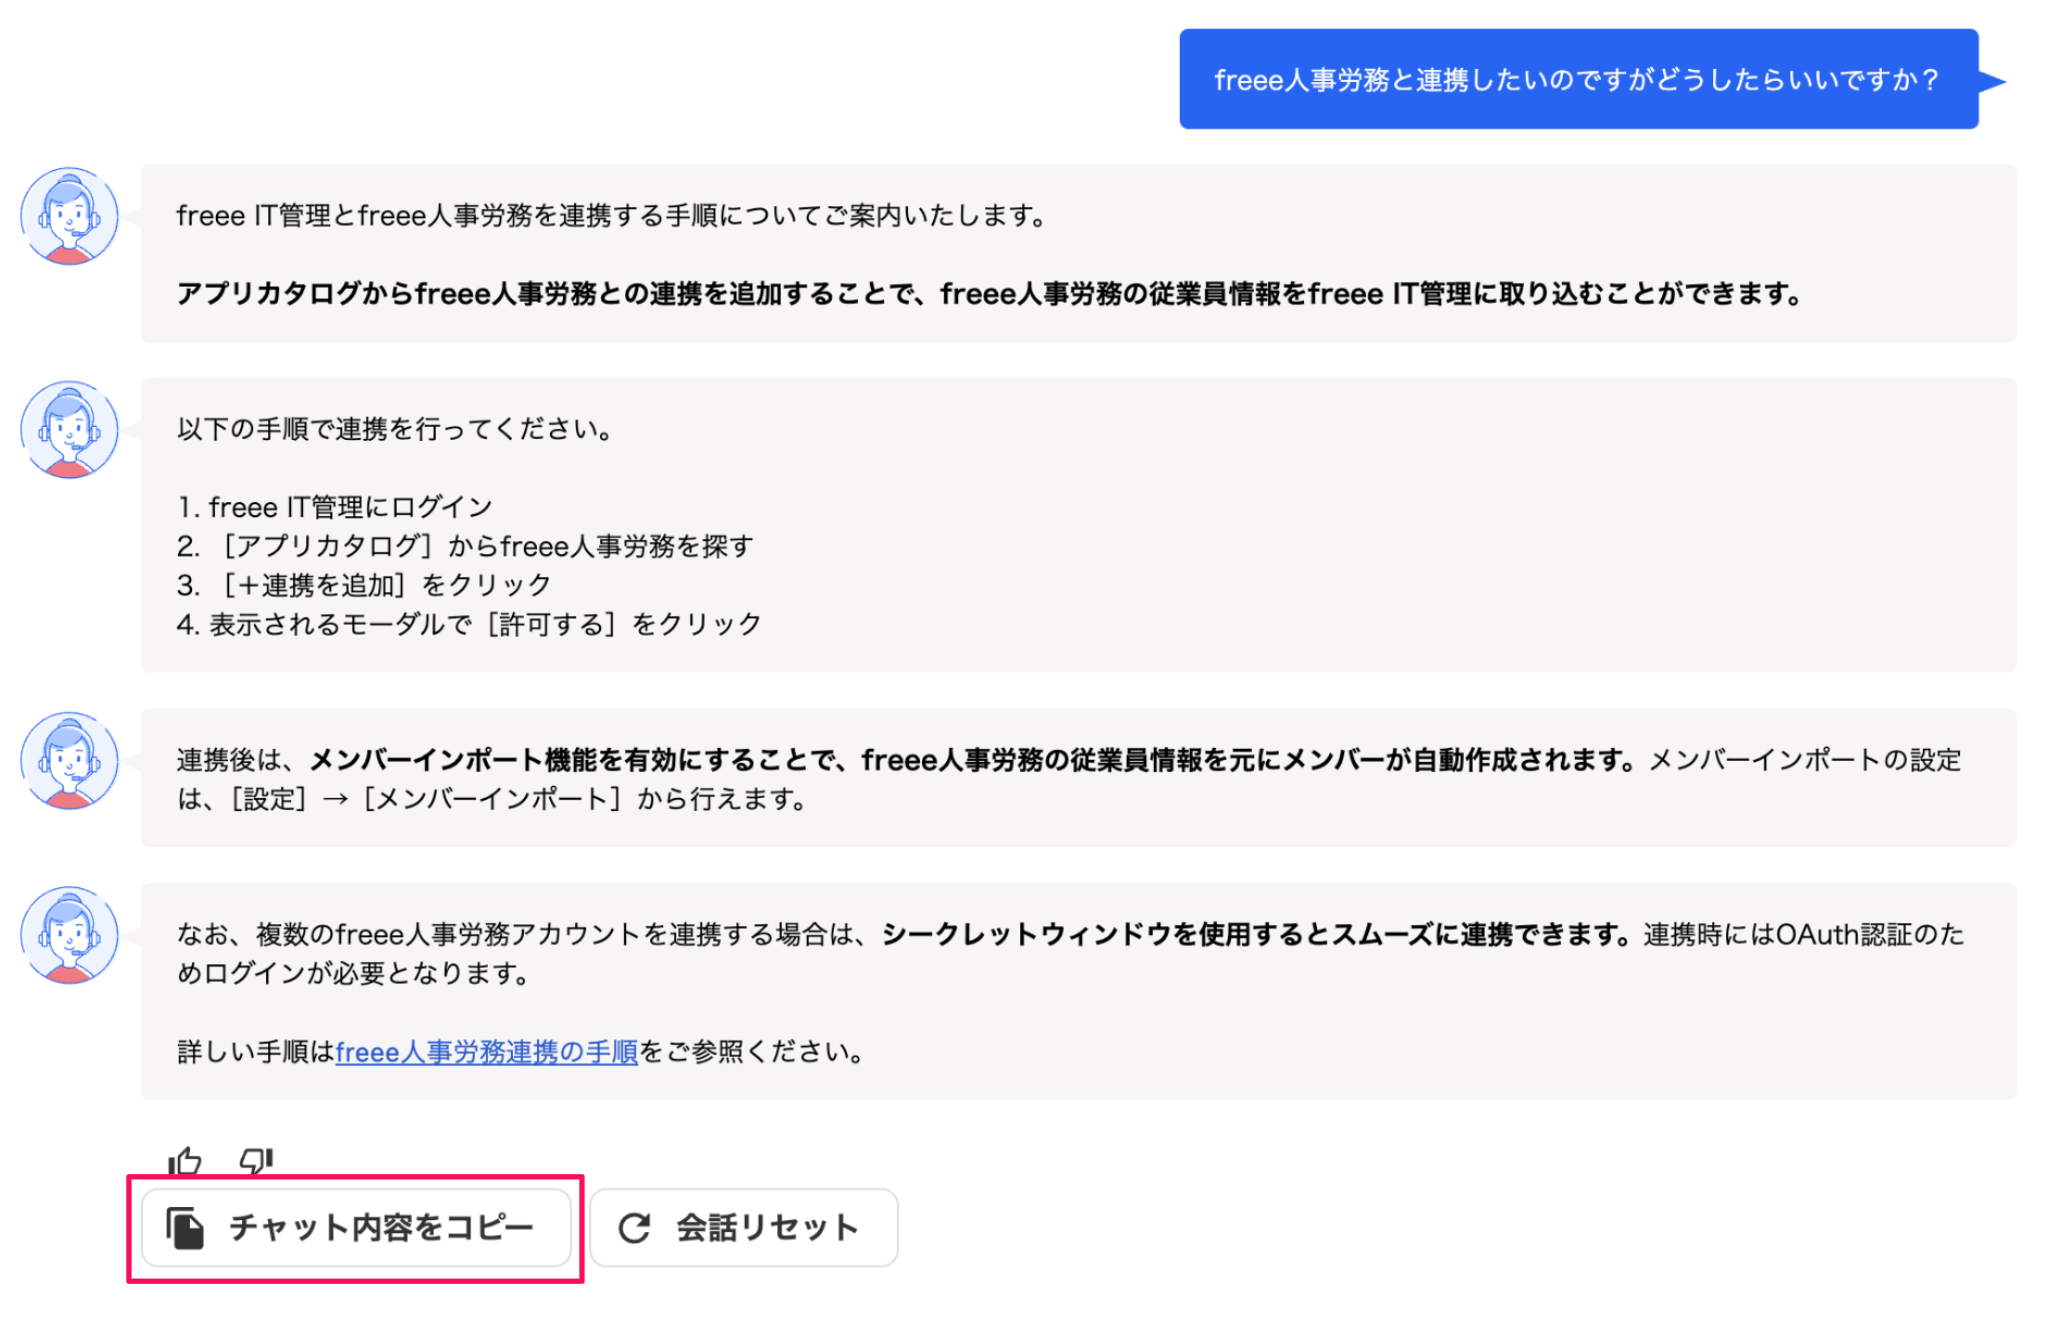
Task: Click the bot avatar beside 連携後は message
Action: click(x=70, y=760)
